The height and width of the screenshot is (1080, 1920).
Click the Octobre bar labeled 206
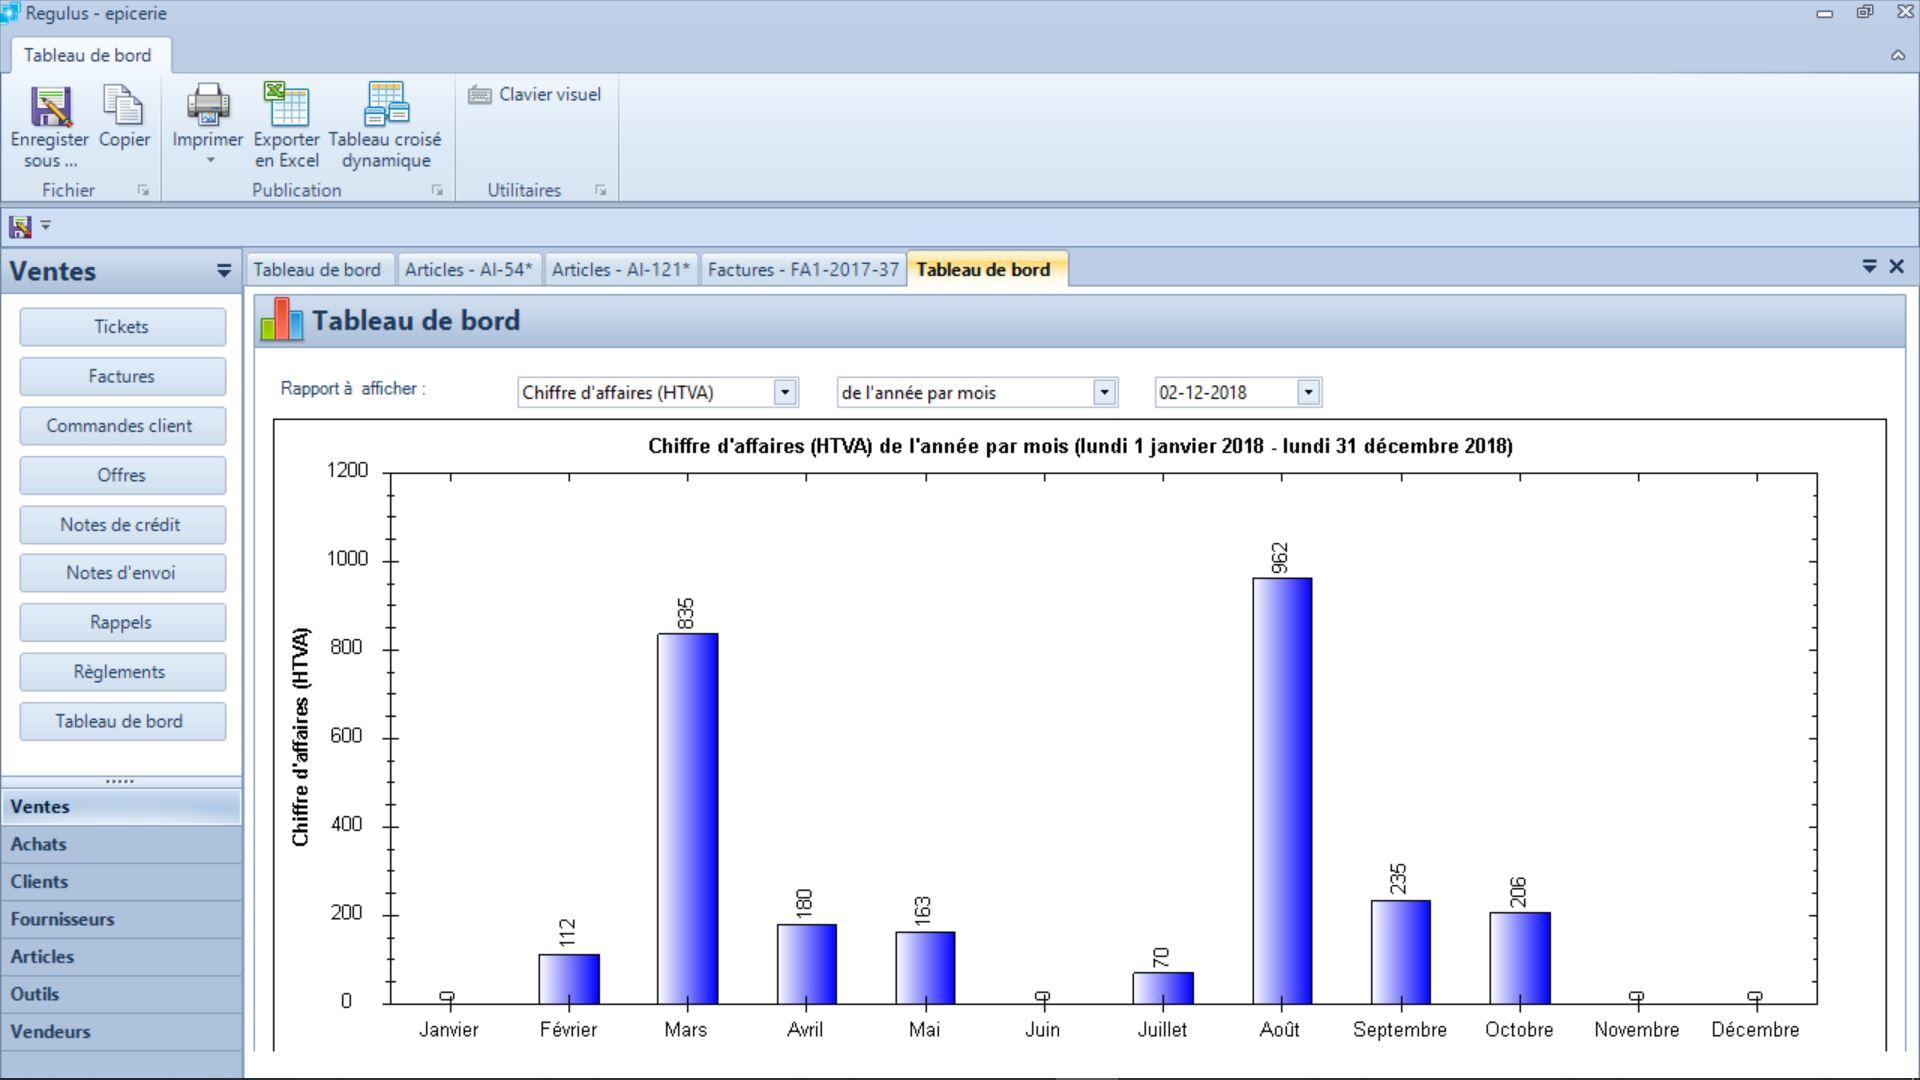click(1520, 958)
